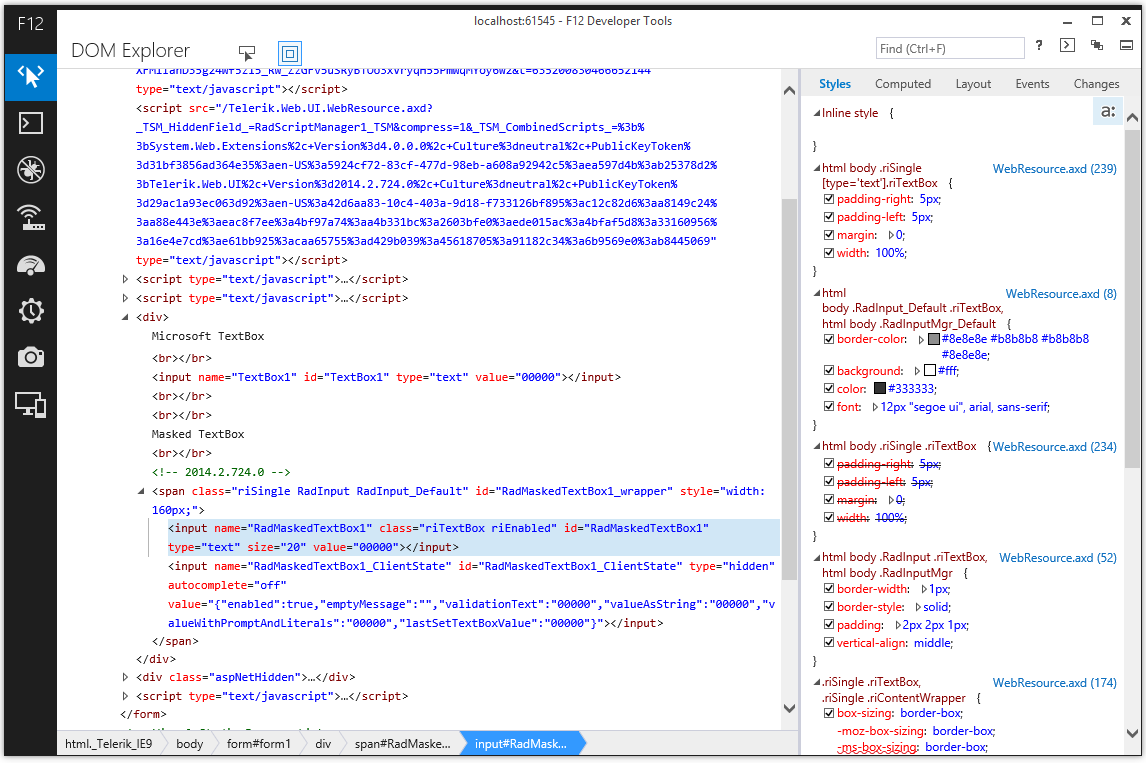Show the console panel icon in toolbar
Viewport: 1146px width, 763px height.
pos(1067,45)
